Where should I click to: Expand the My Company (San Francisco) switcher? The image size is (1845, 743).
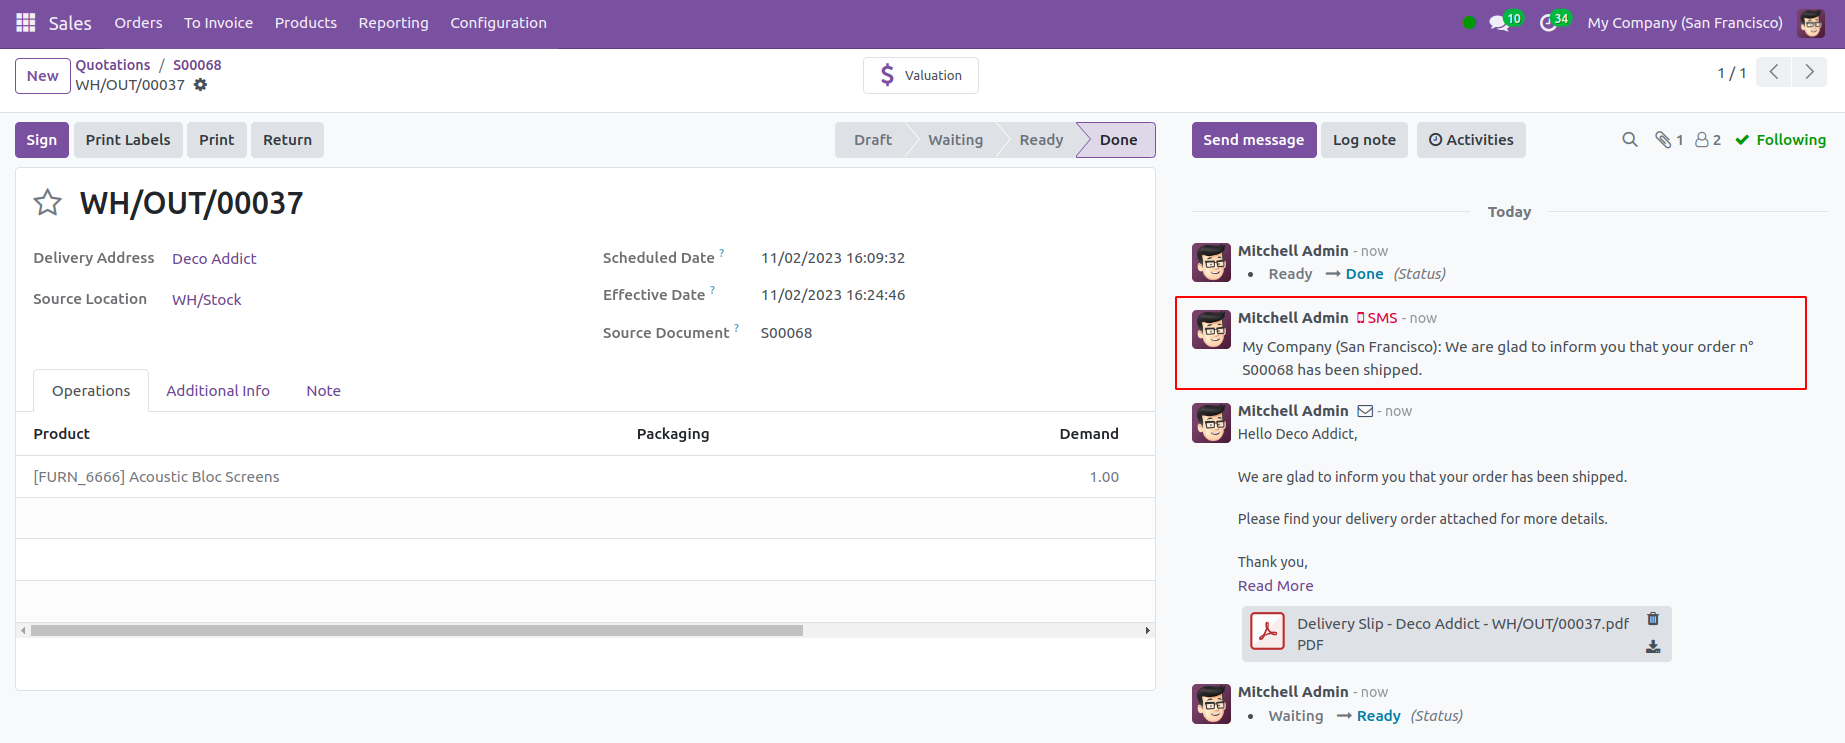[x=1684, y=23]
